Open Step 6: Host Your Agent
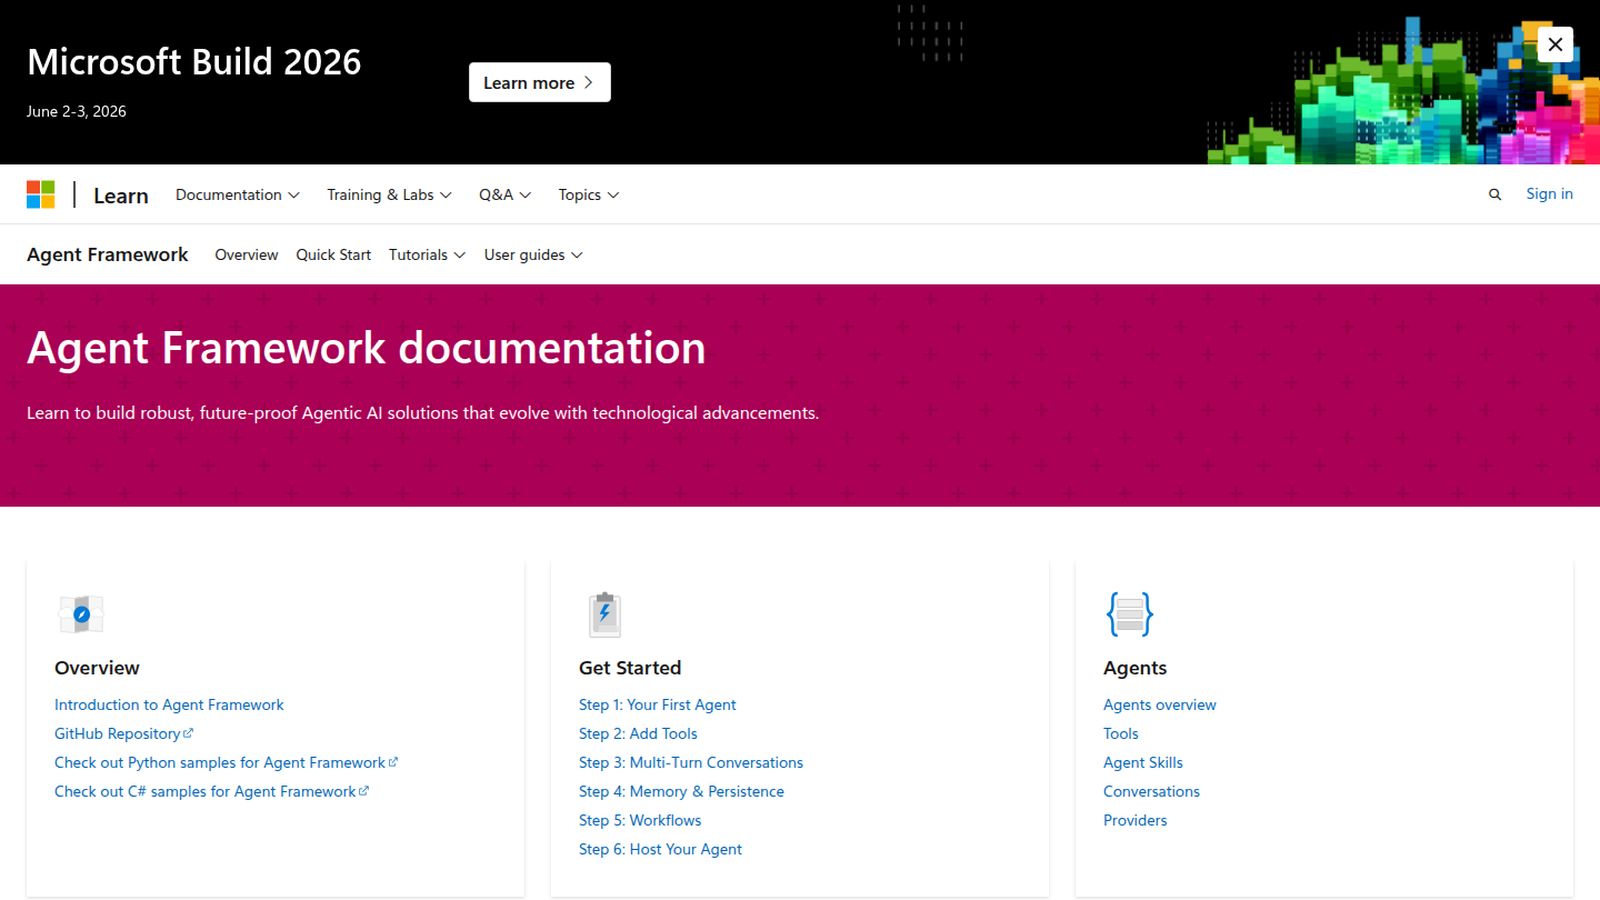Image resolution: width=1600 pixels, height=900 pixels. (x=660, y=850)
